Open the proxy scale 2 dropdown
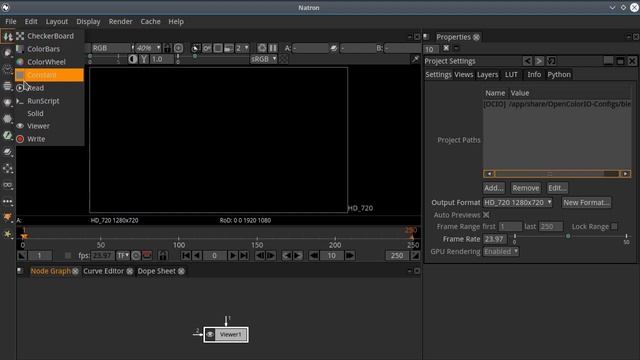 pos(242,48)
